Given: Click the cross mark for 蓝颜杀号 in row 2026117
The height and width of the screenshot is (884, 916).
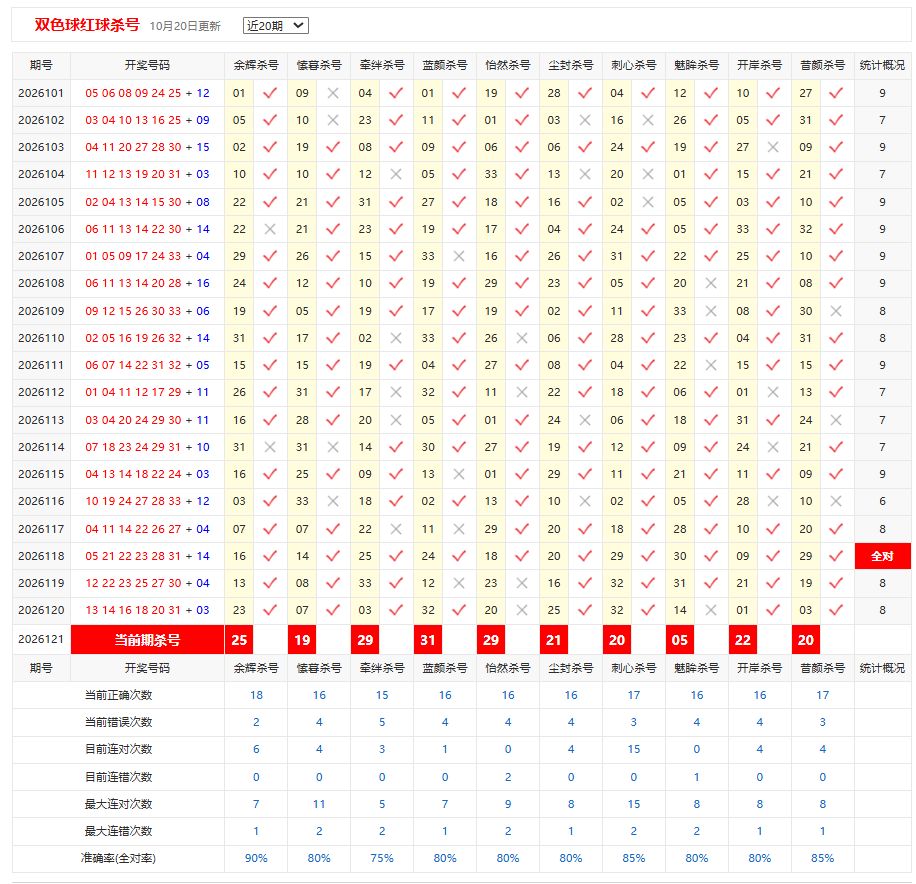Looking at the screenshot, I should pyautogui.click(x=459, y=529).
